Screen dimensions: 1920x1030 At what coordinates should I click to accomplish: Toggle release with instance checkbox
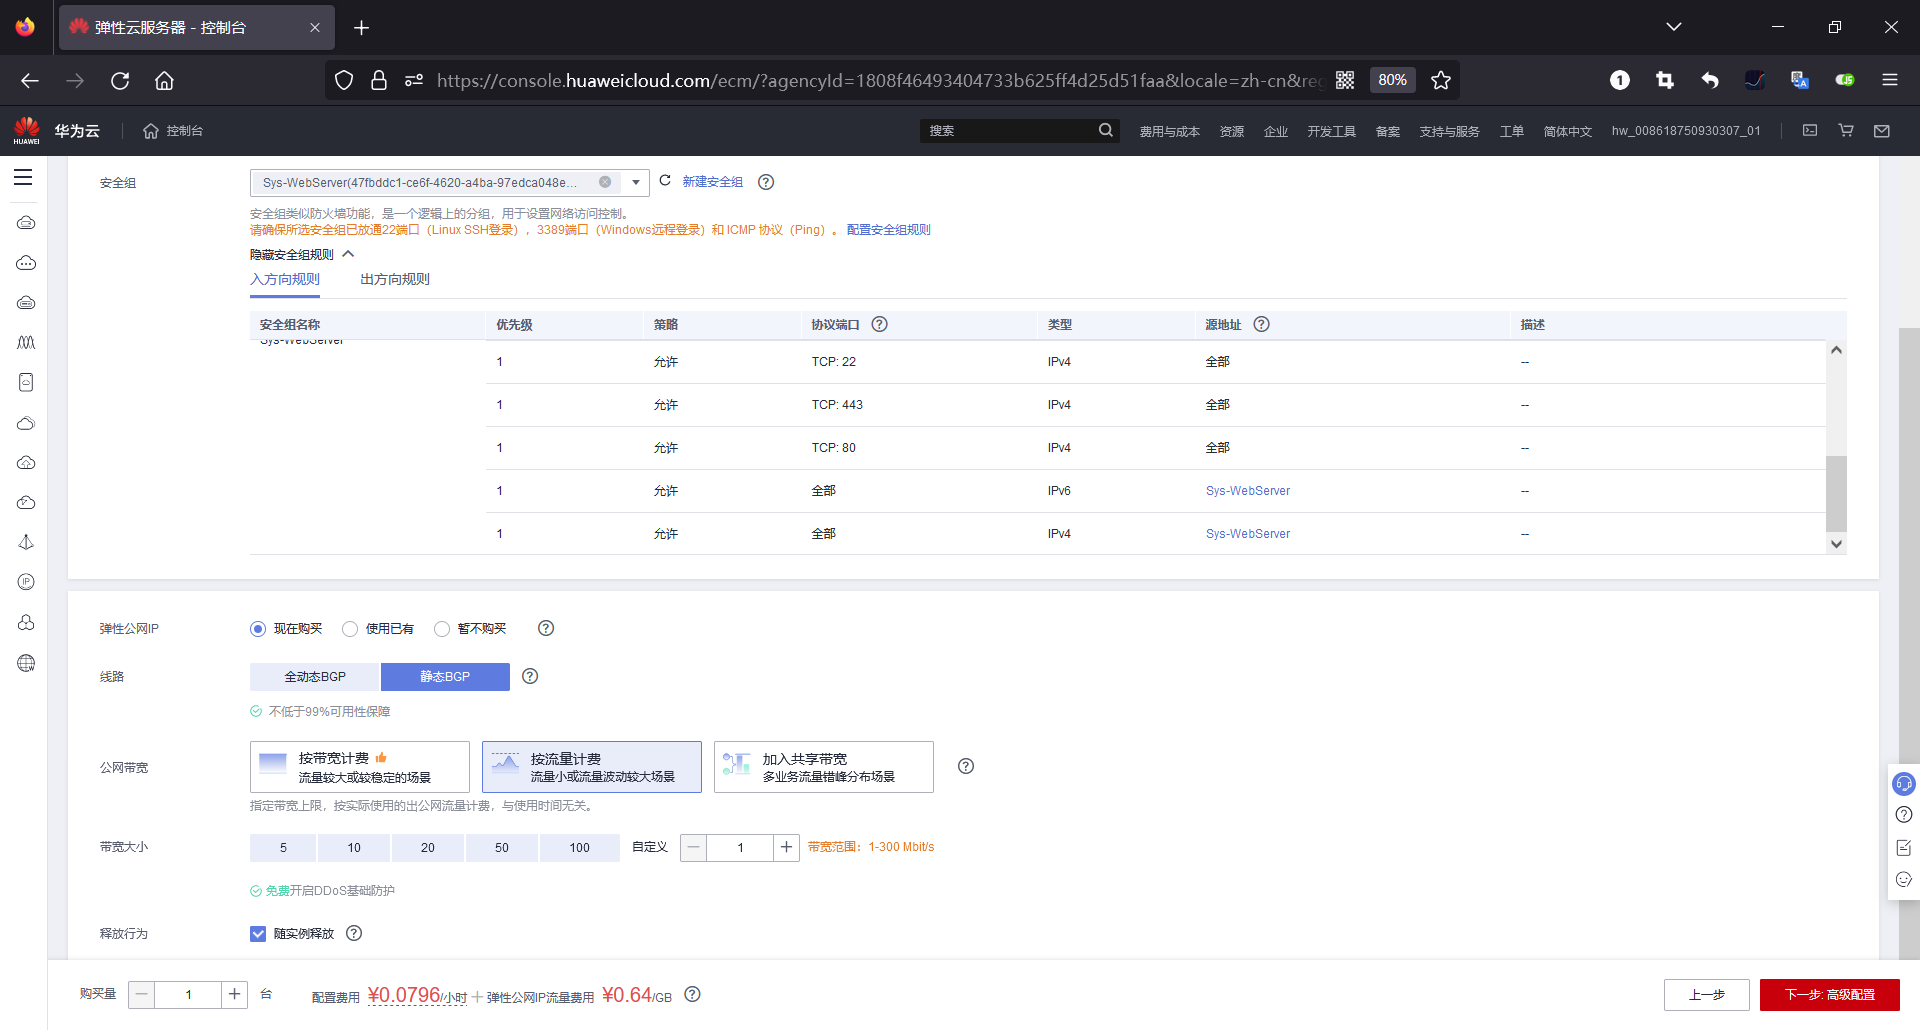tap(258, 934)
